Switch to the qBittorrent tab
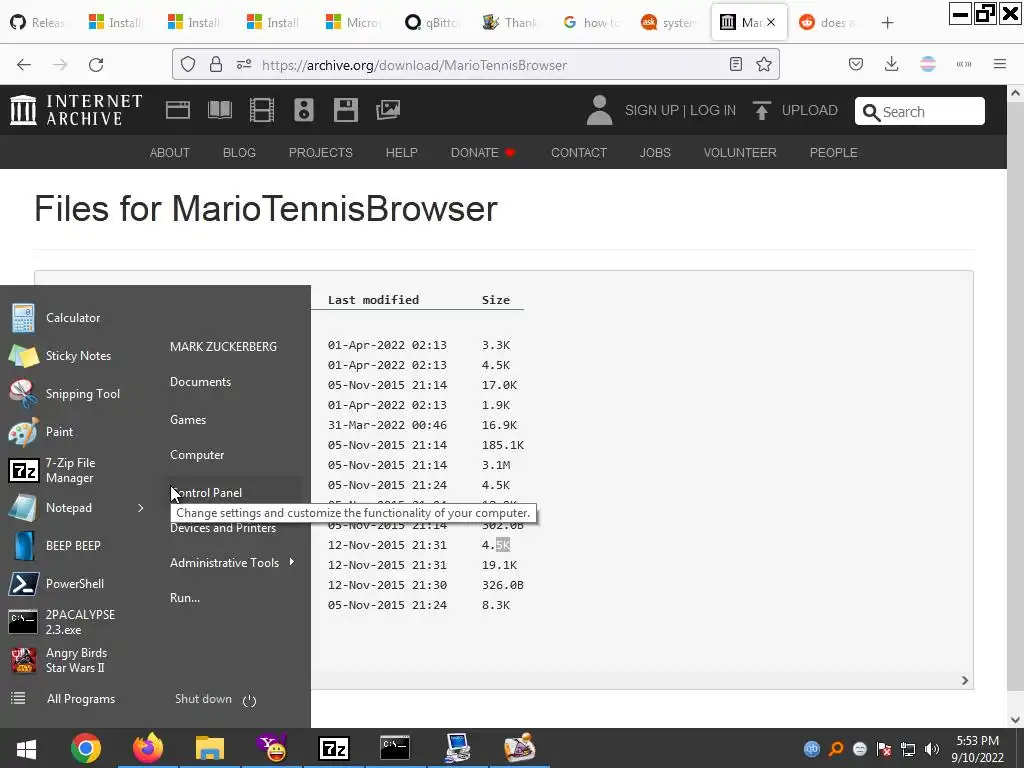1024x768 pixels. (432, 23)
